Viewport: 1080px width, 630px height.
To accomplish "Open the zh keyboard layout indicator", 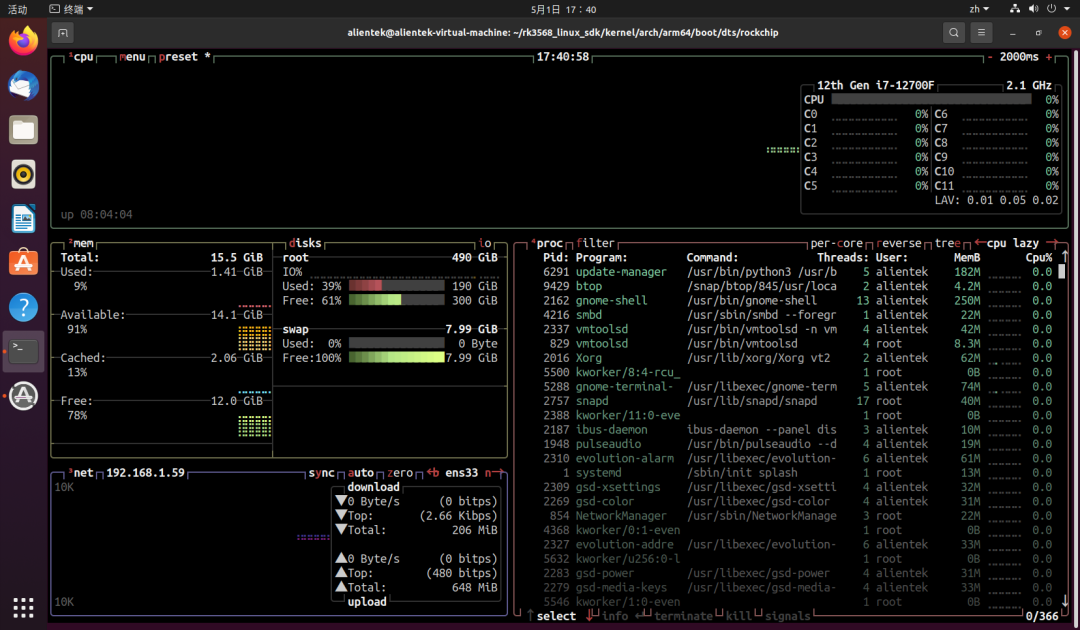I will click(978, 8).
